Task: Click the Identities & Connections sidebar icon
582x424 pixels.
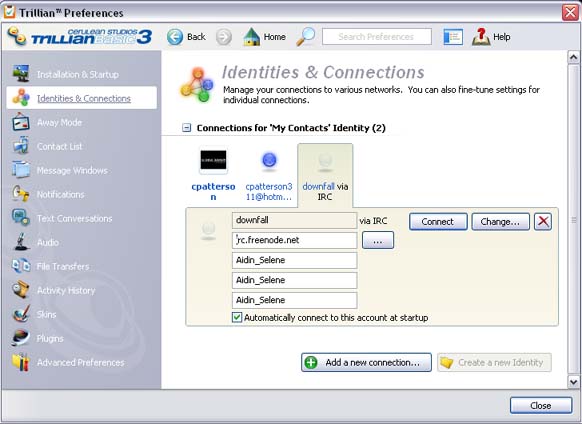Action: 21,98
